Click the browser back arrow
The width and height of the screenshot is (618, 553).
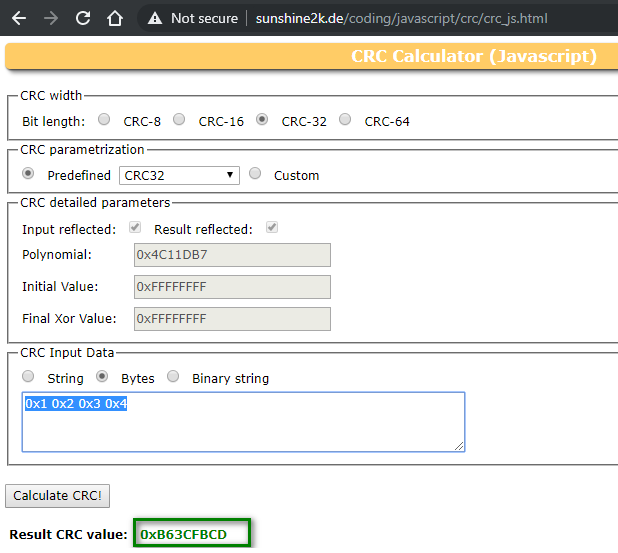pos(19,18)
